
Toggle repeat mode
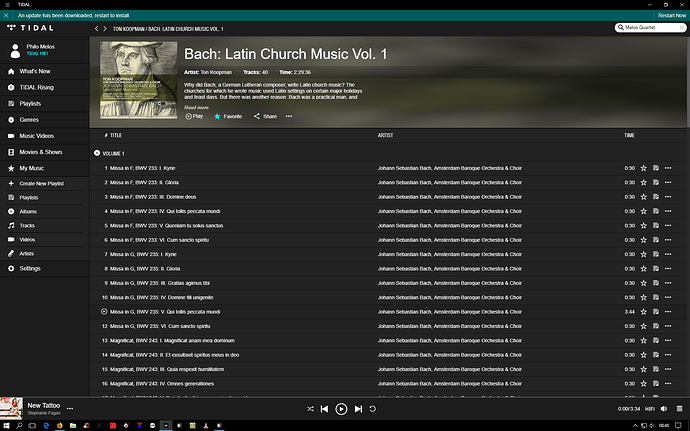tap(372, 409)
